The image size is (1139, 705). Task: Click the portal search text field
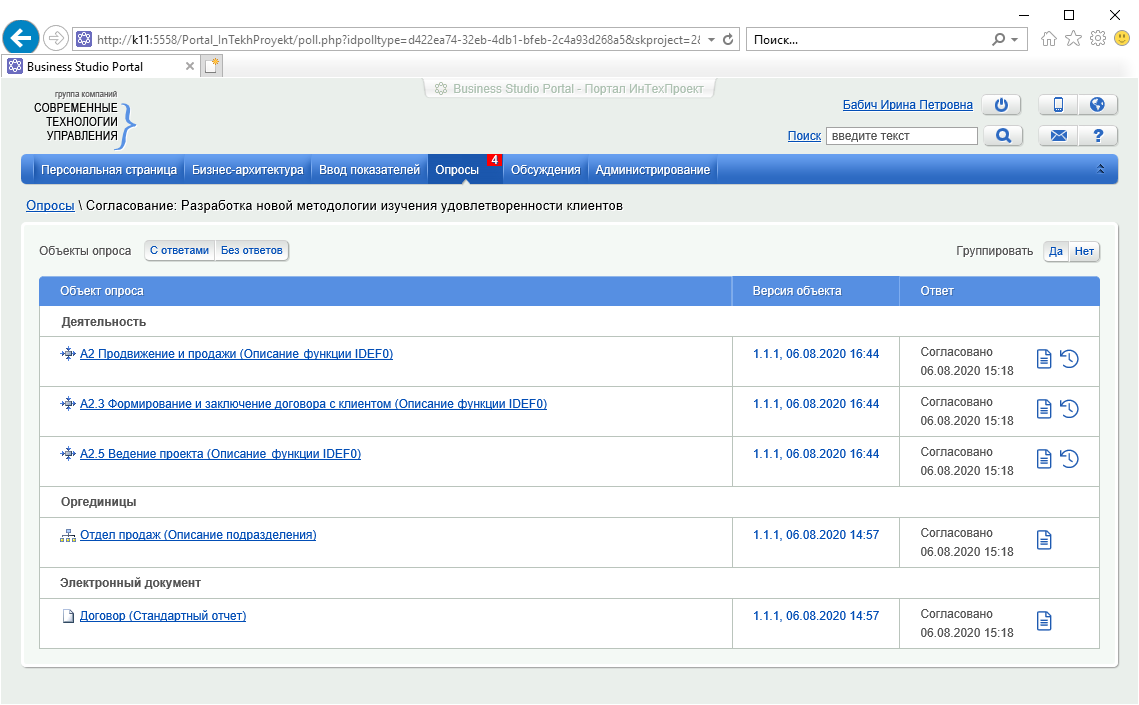tap(901, 136)
